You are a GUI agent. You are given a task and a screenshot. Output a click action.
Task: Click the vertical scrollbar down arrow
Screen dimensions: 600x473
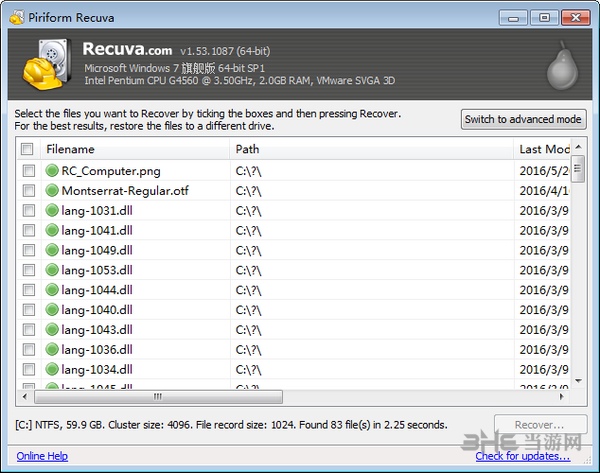pos(578,380)
